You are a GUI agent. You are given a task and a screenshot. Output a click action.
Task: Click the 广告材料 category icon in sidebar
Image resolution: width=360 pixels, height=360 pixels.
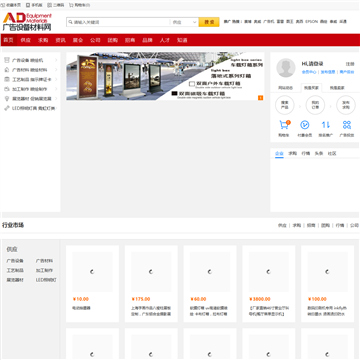pos(6,70)
